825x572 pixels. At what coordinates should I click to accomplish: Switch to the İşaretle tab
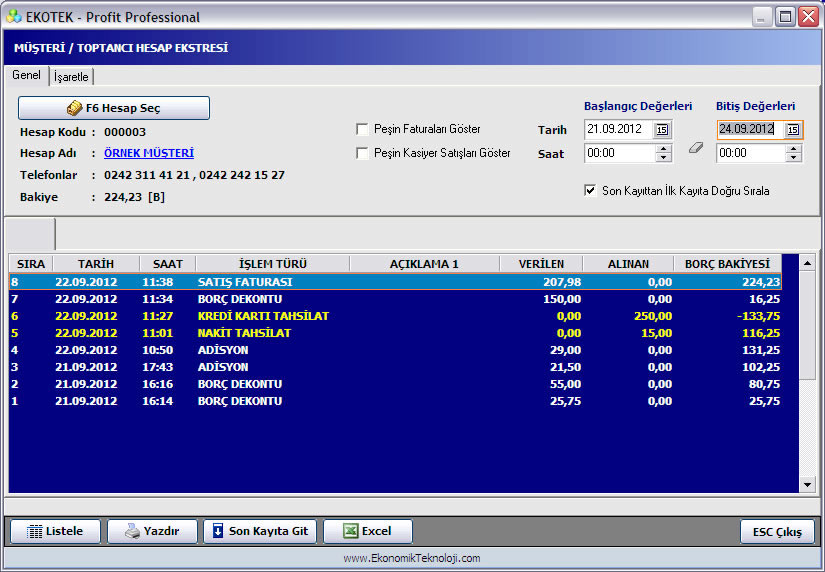coord(71,77)
